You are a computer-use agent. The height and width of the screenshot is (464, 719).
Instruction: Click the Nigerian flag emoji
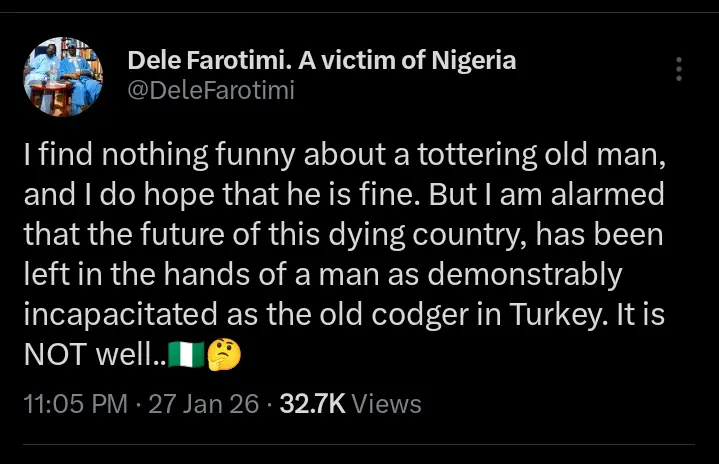pos(188,354)
